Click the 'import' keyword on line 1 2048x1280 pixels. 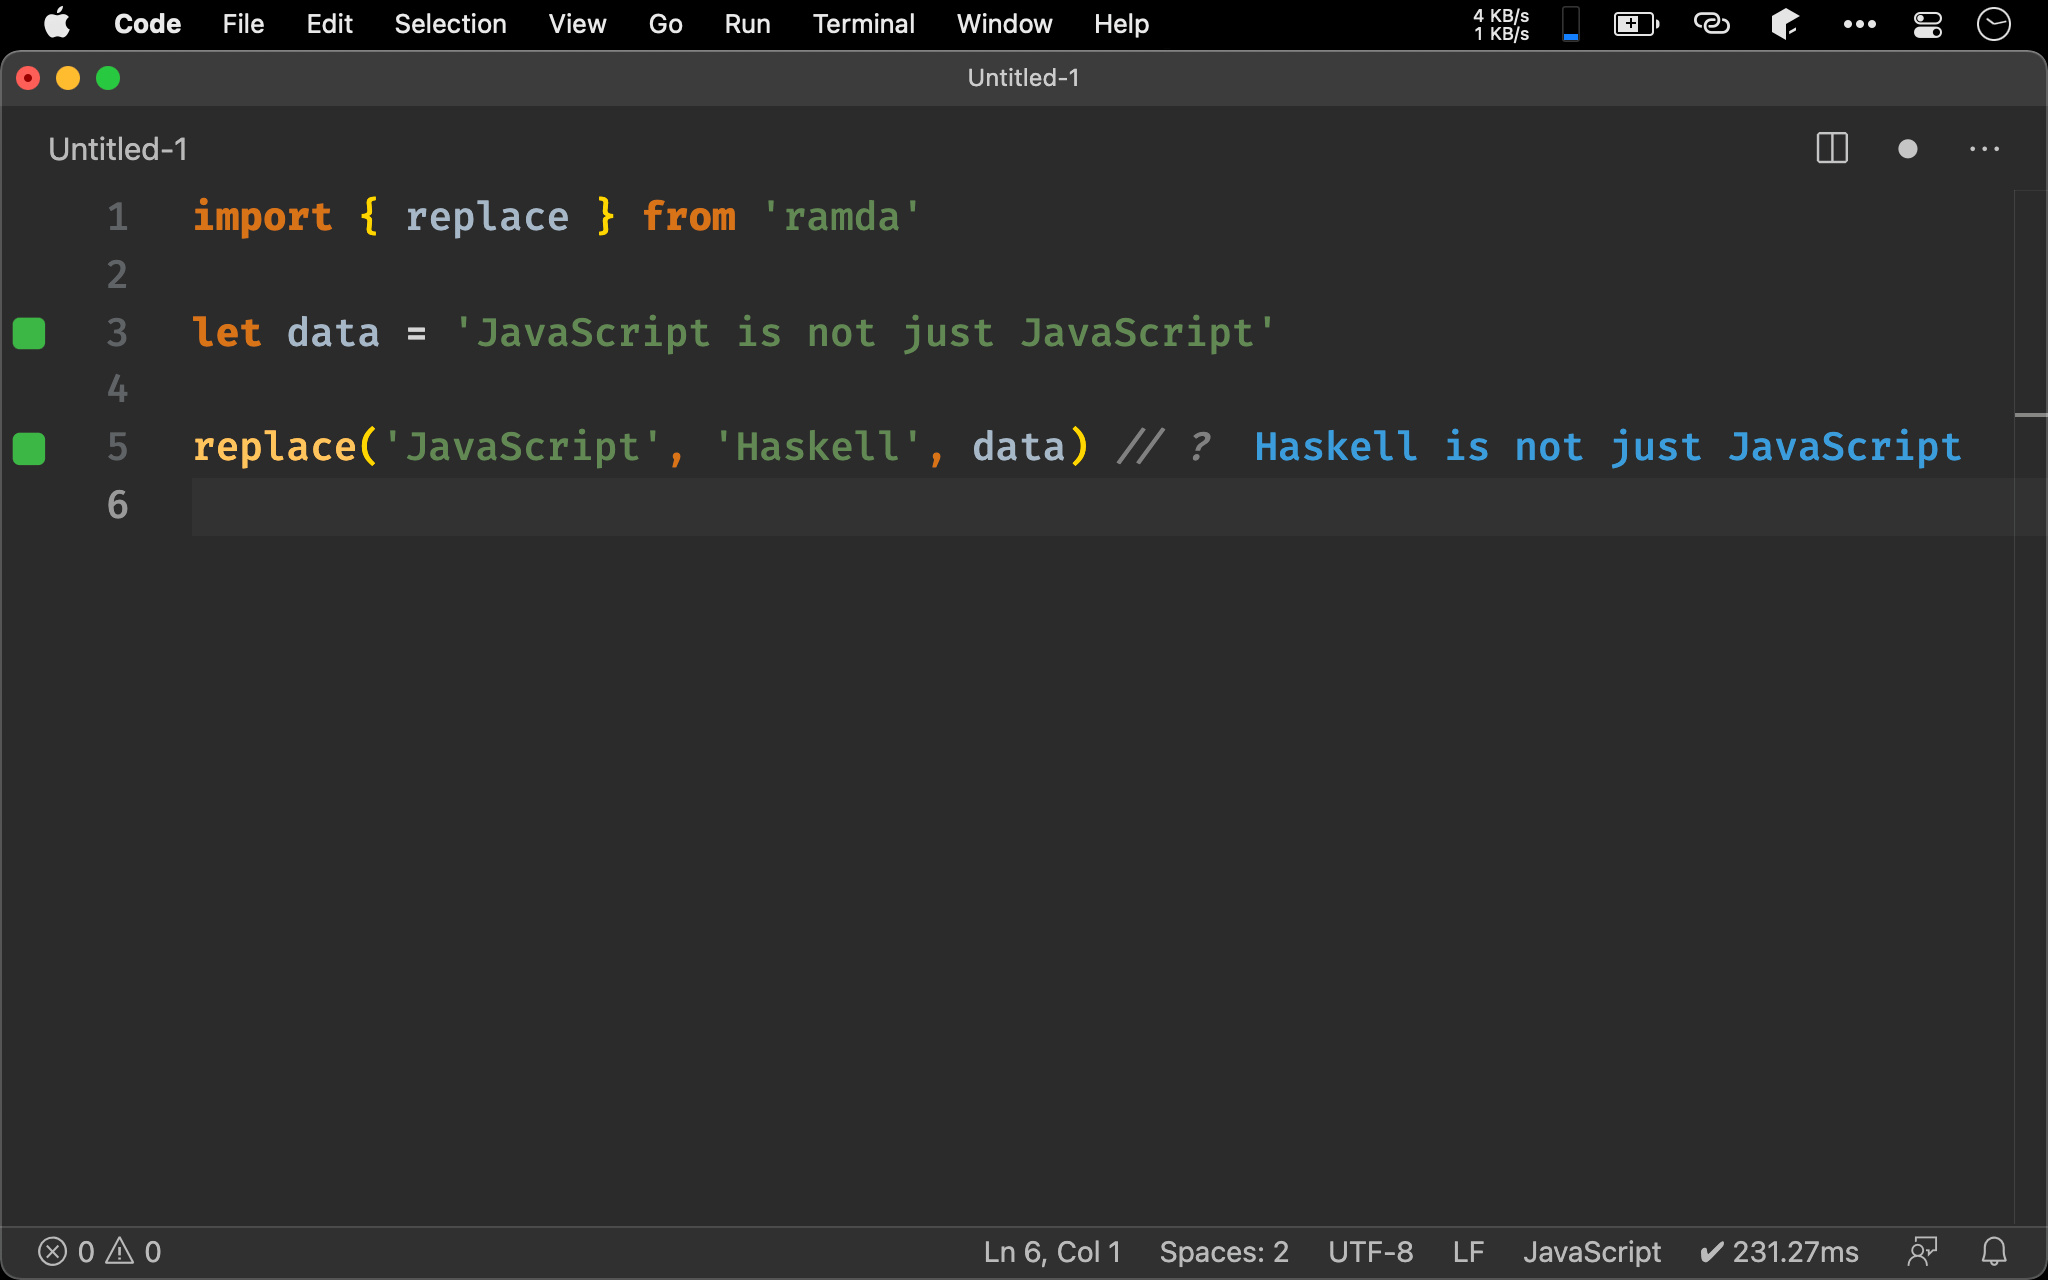[262, 217]
